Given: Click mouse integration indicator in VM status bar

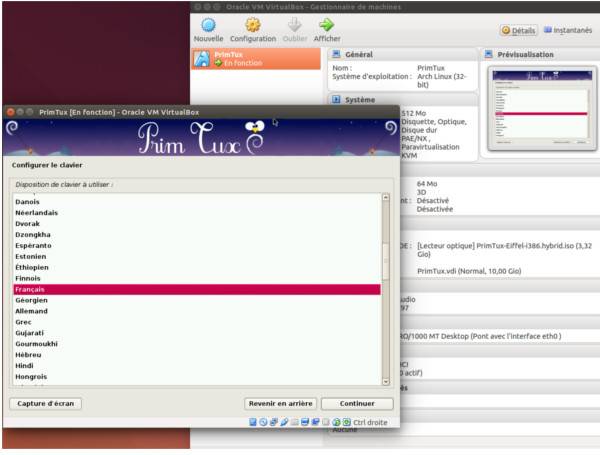Looking at the screenshot, I should pos(336,422).
